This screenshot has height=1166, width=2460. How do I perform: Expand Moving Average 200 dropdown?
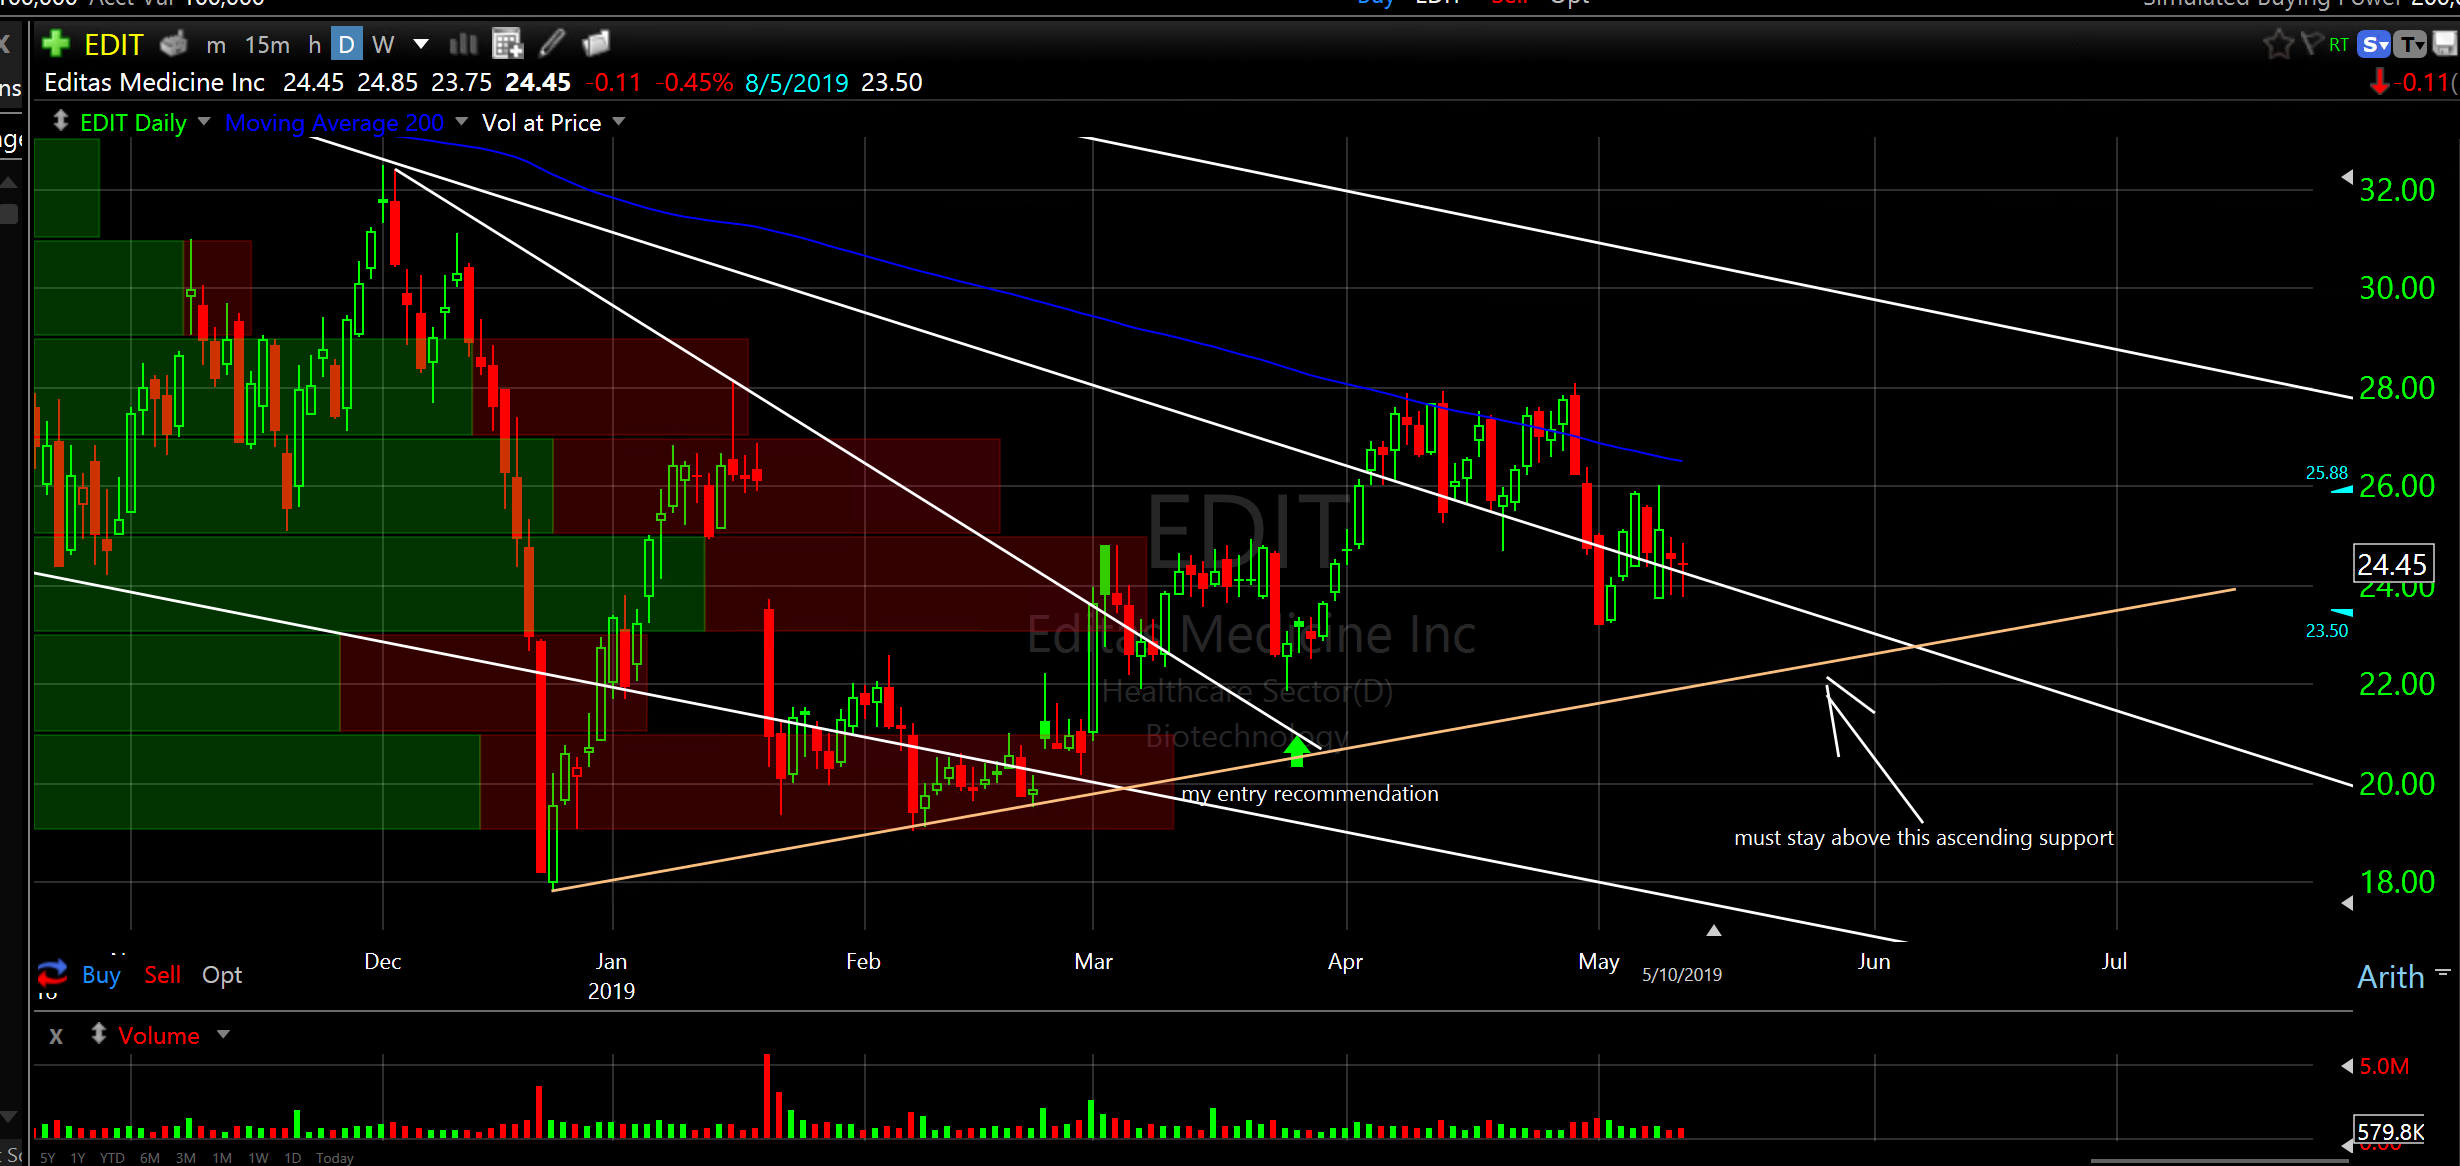click(461, 122)
